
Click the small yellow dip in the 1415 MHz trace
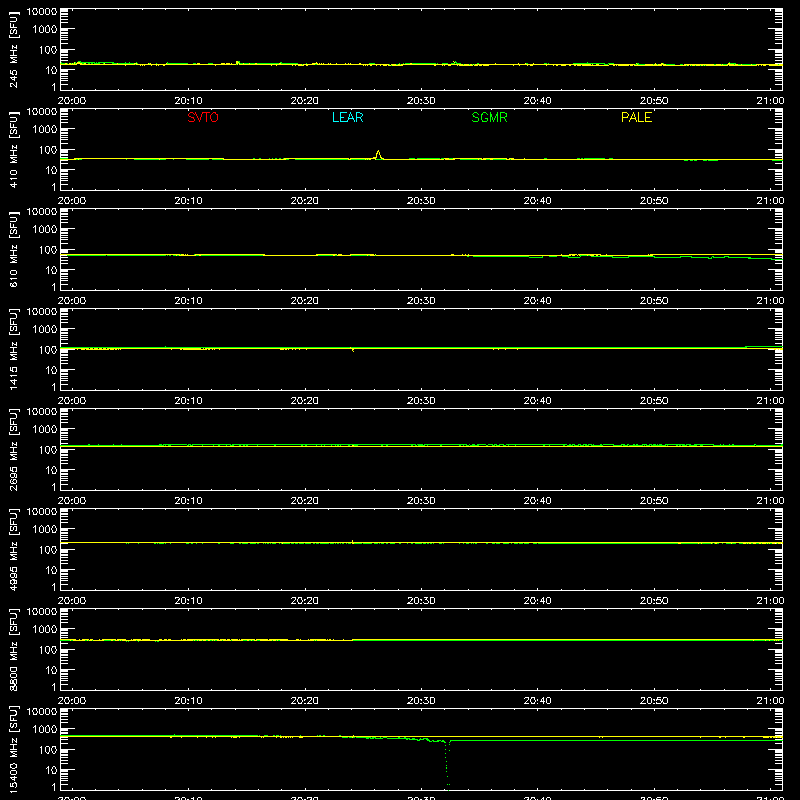353,350
